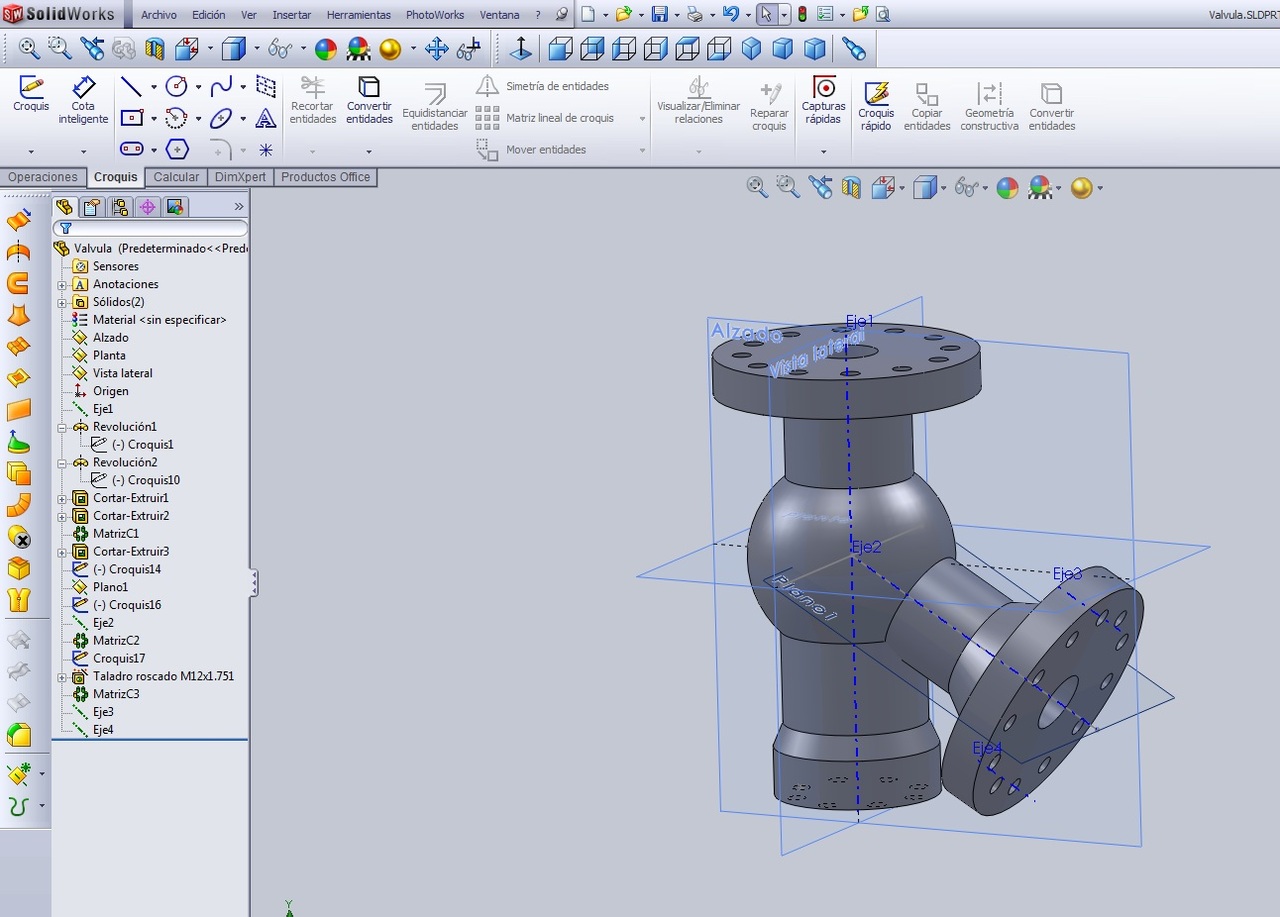Open PropertyManager tab in left panel
The image size is (1280, 917).
click(x=92, y=207)
